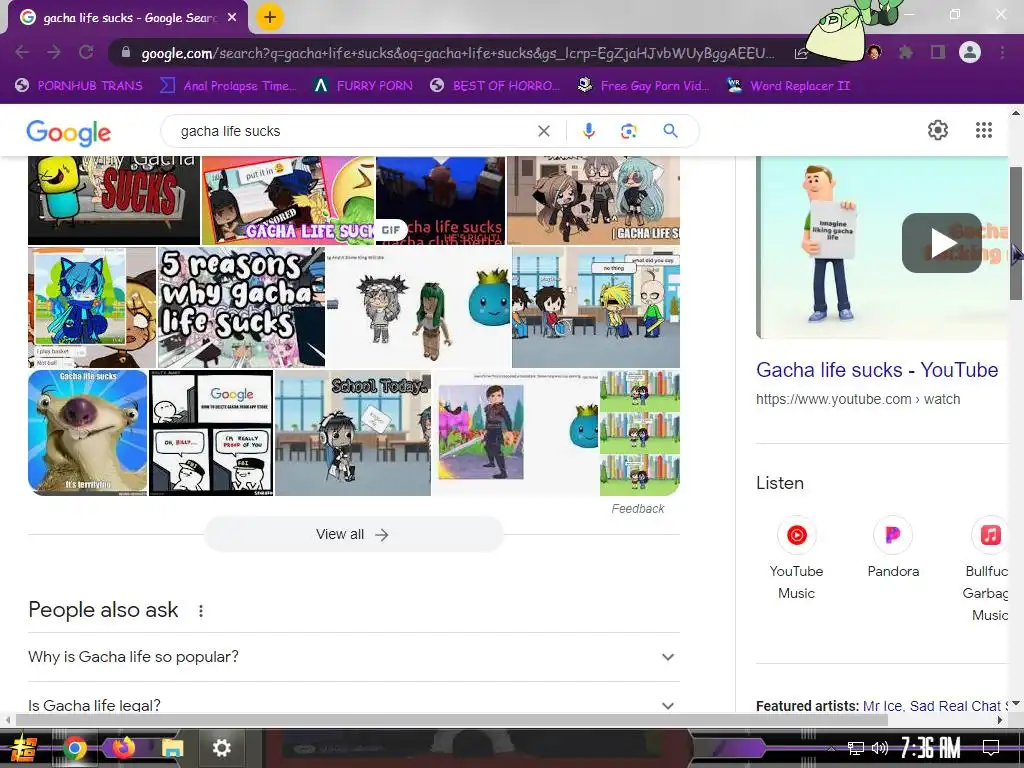Open the Start menu on the taskbar
This screenshot has width=1024, height=768.
(x=25, y=748)
